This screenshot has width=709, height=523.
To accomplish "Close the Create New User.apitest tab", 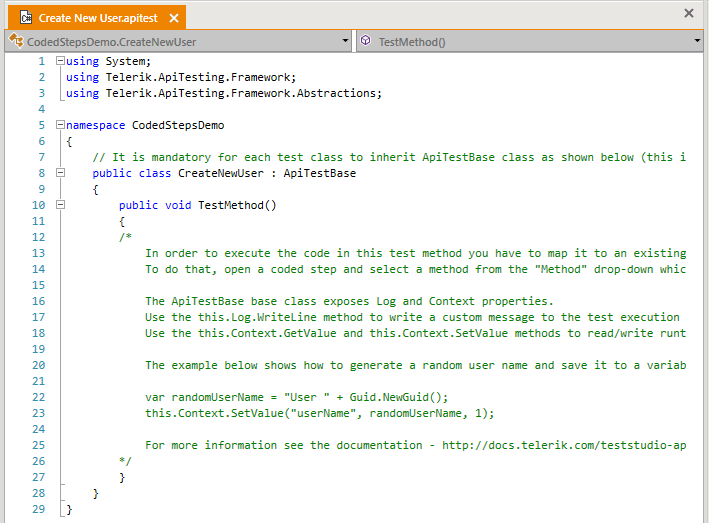I will tap(174, 18).
